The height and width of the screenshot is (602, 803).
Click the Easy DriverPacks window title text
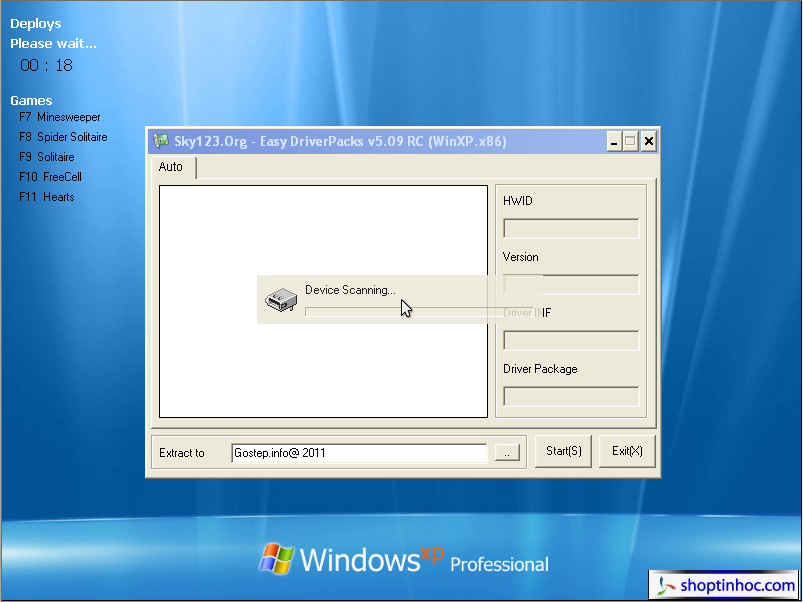(340, 141)
